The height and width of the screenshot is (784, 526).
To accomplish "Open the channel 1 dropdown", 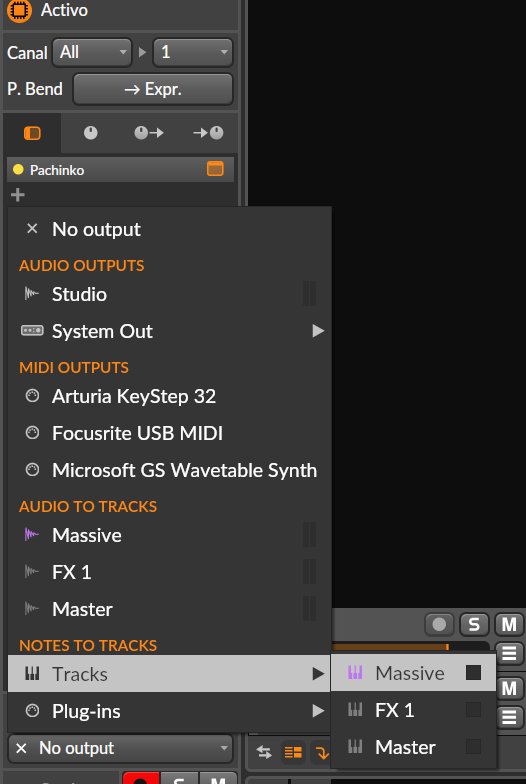I will tap(193, 52).
